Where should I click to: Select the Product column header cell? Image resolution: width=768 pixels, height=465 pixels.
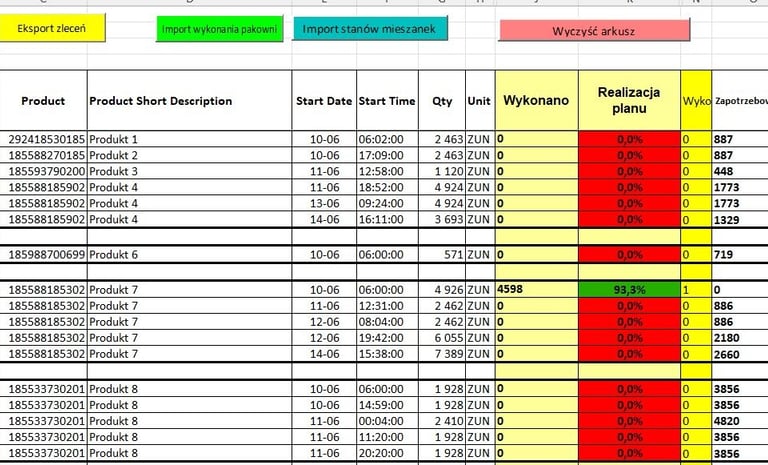click(x=43, y=100)
